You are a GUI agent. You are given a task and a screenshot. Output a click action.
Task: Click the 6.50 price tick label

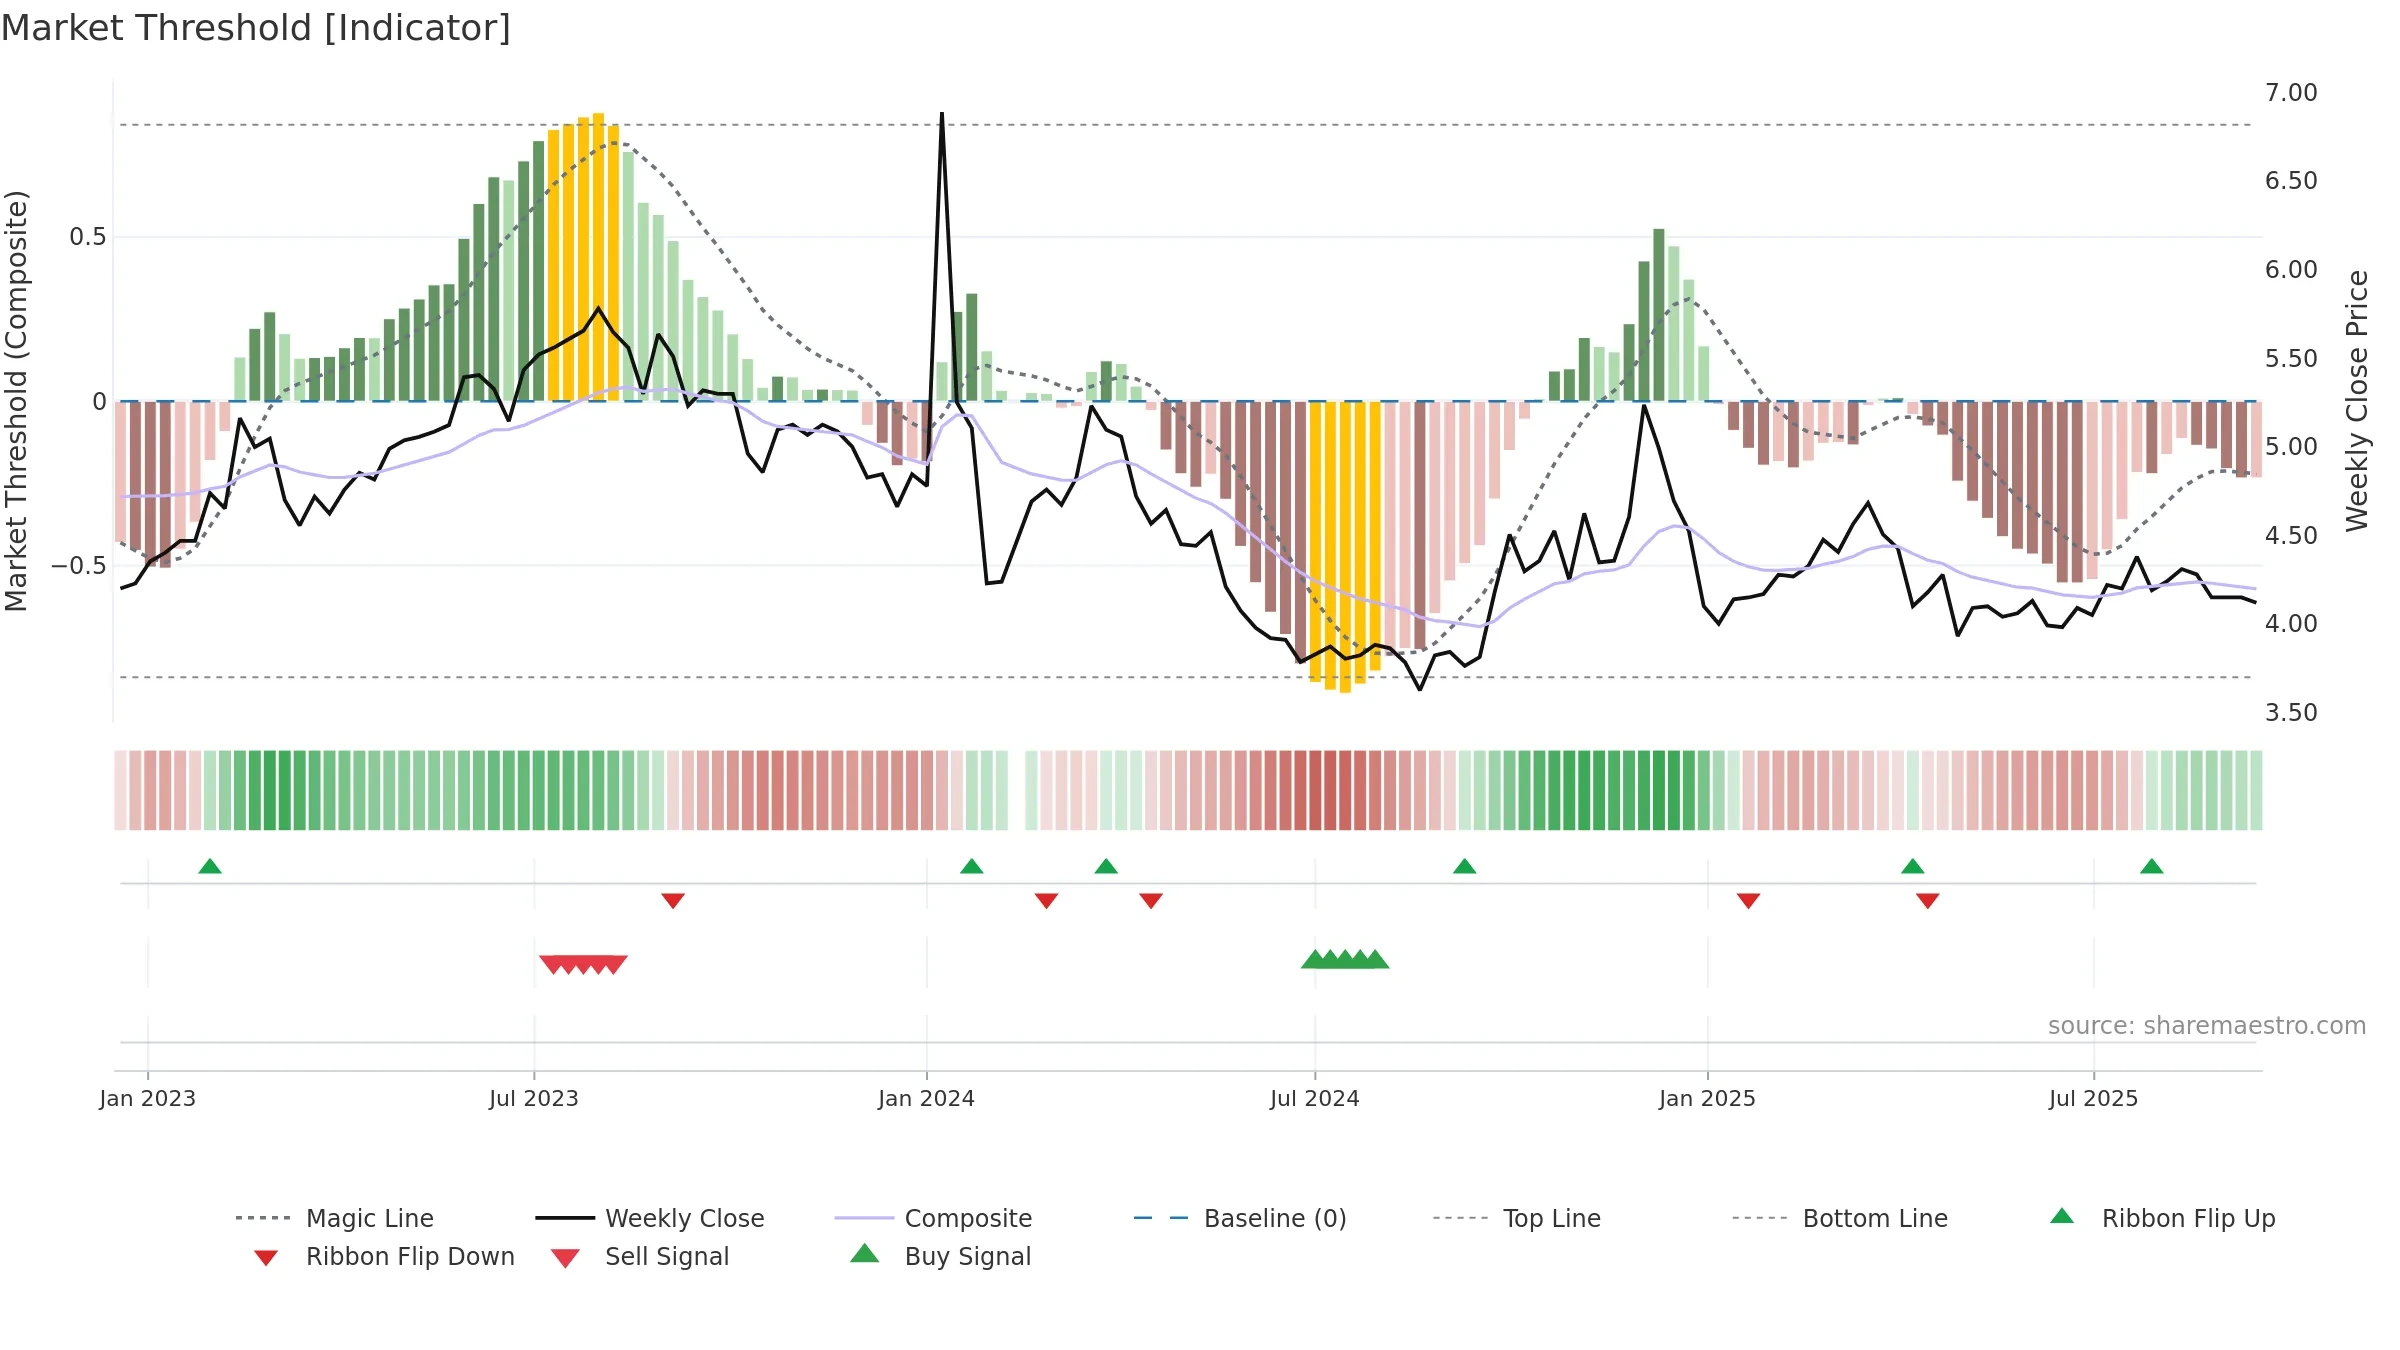(x=2291, y=181)
